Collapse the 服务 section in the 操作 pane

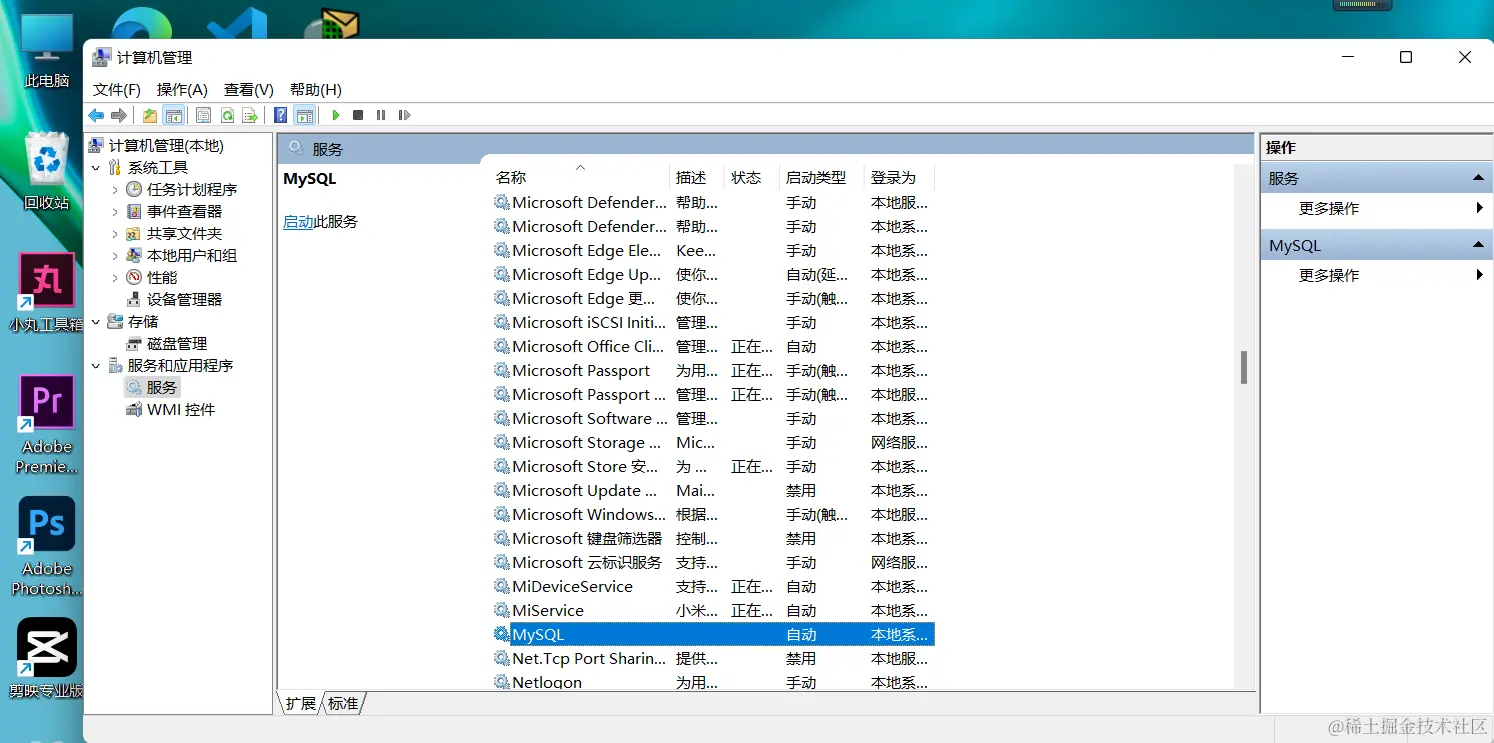click(x=1478, y=178)
